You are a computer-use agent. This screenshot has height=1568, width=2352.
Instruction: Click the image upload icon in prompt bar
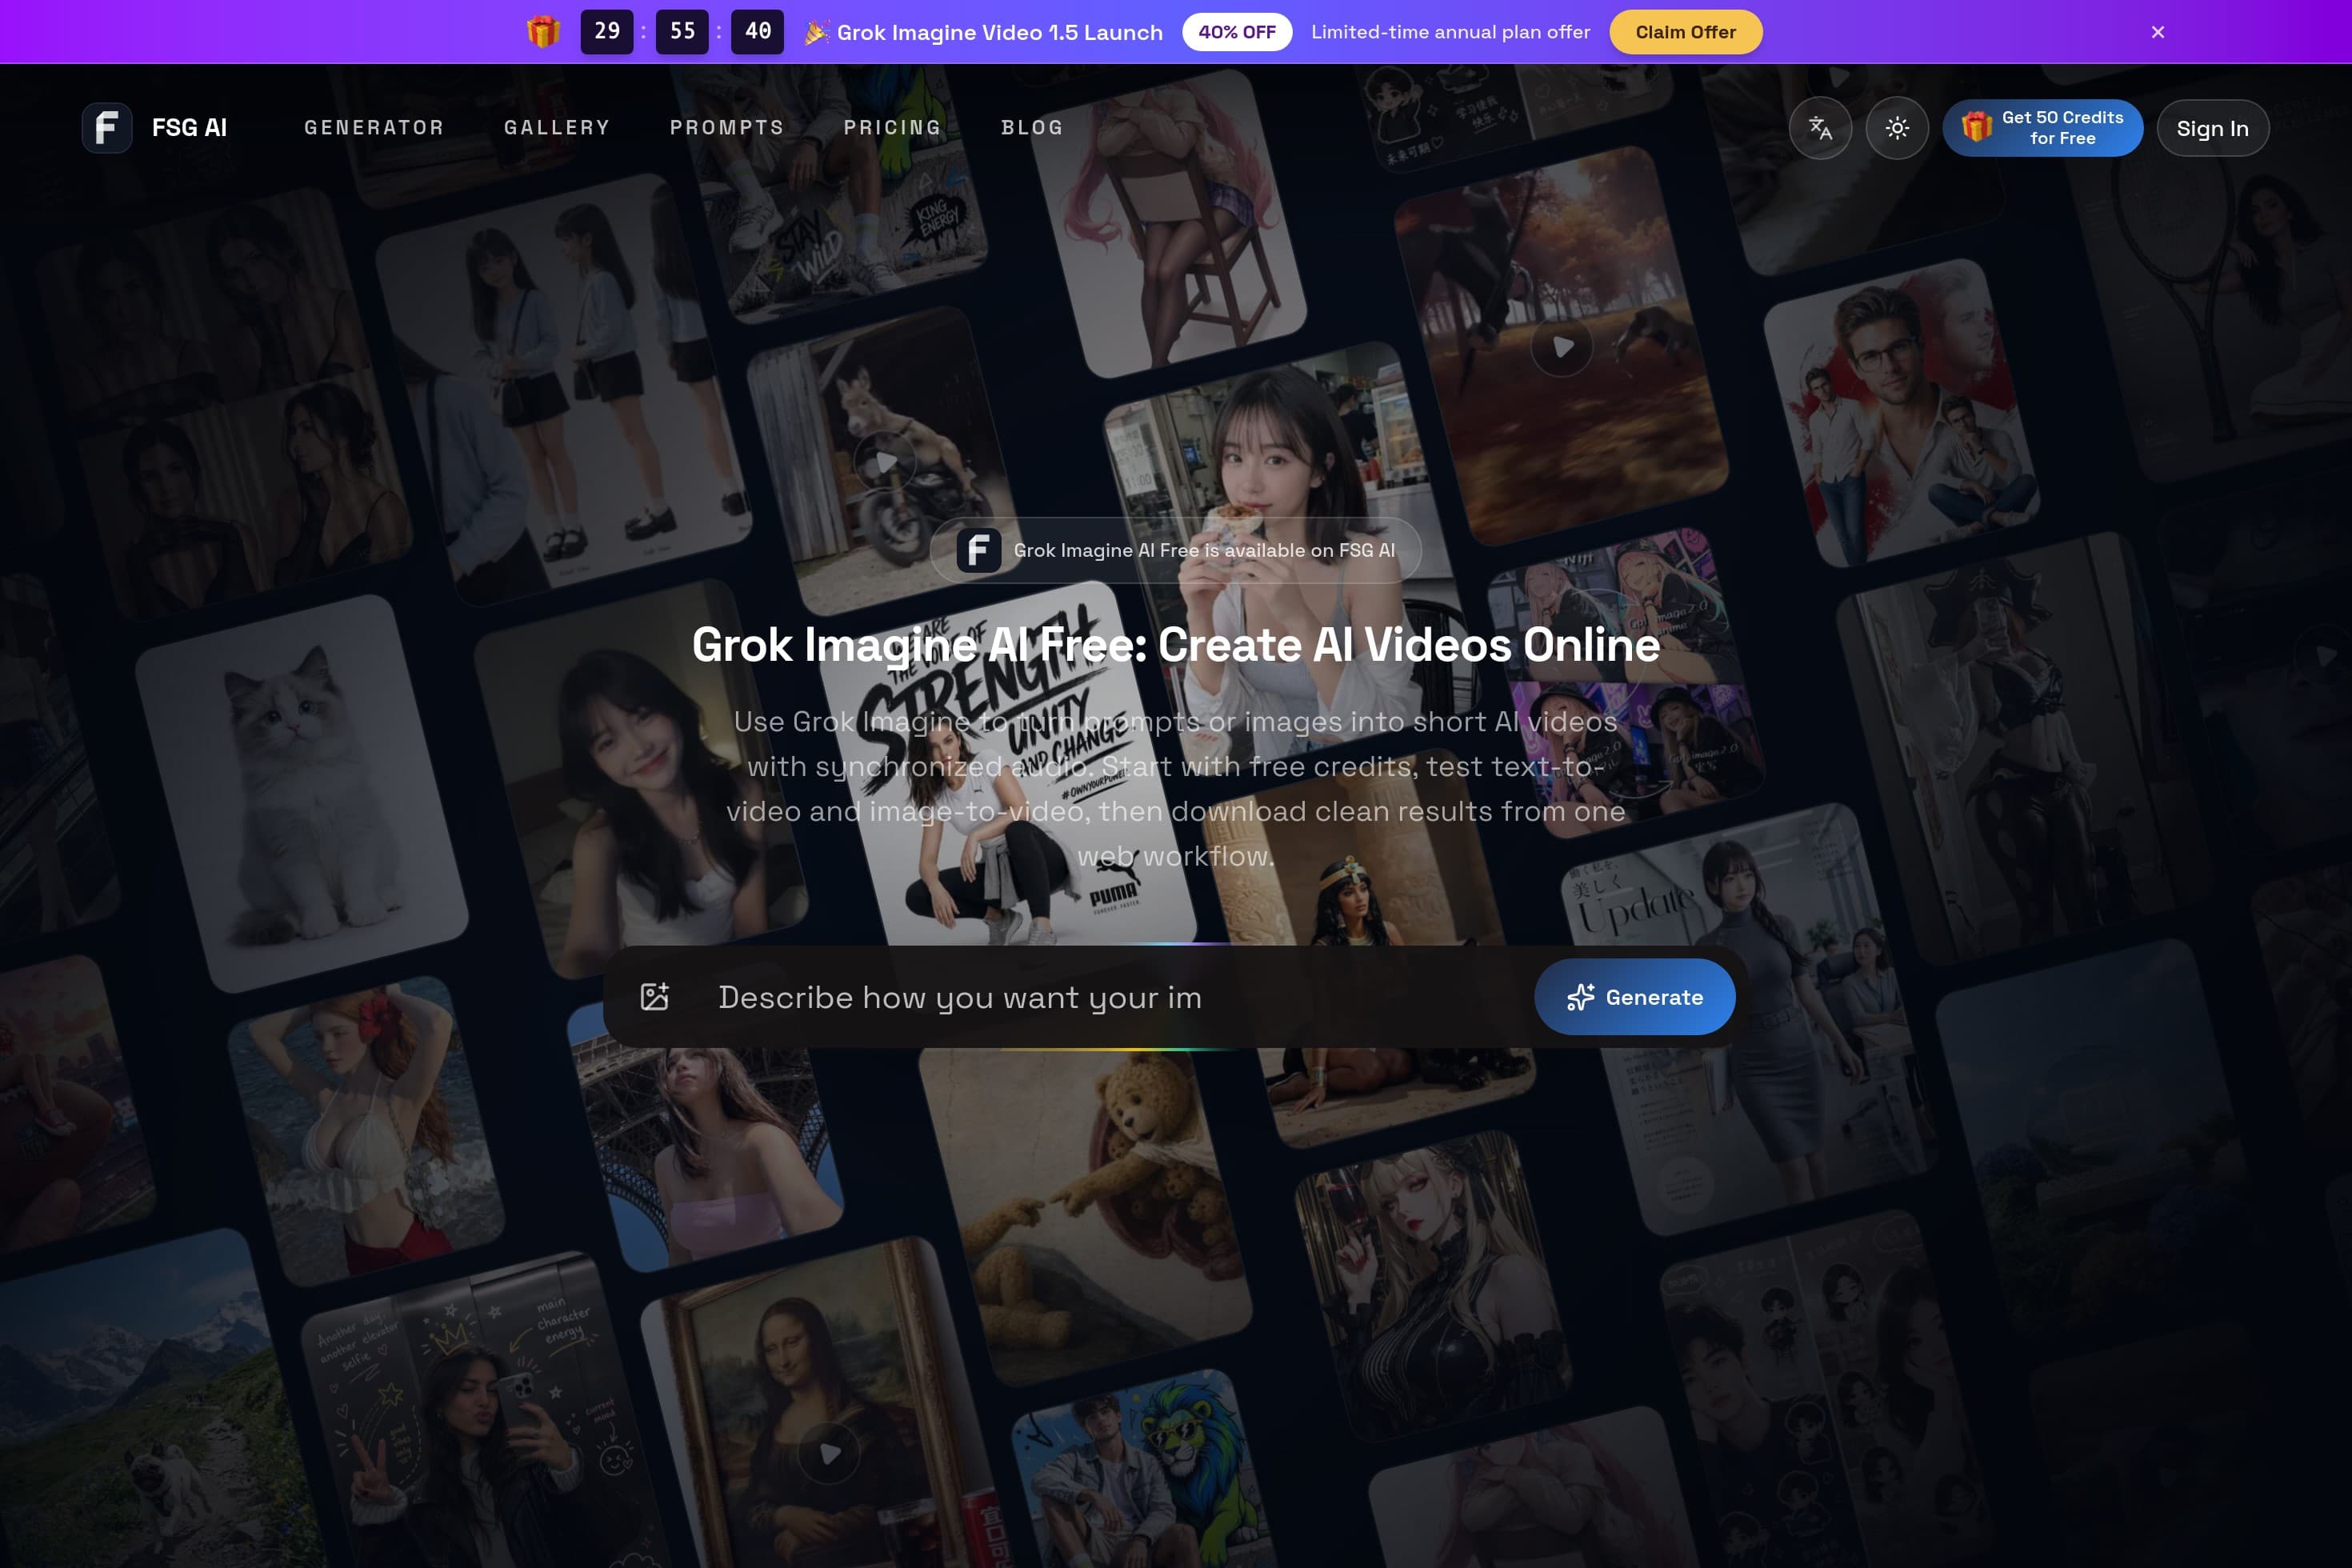655,997
